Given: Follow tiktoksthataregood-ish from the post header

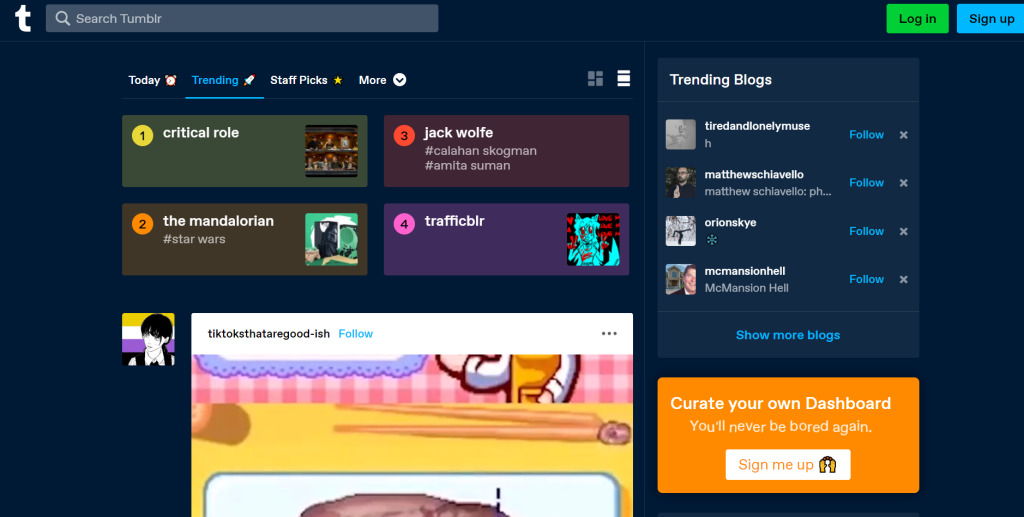Looking at the screenshot, I should point(355,334).
